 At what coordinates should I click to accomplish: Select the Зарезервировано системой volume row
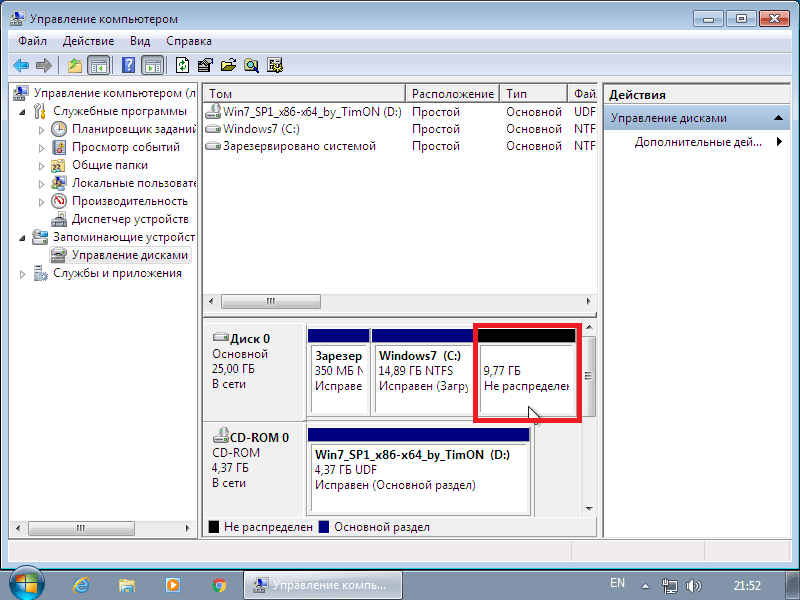pyautogui.click(x=400, y=146)
